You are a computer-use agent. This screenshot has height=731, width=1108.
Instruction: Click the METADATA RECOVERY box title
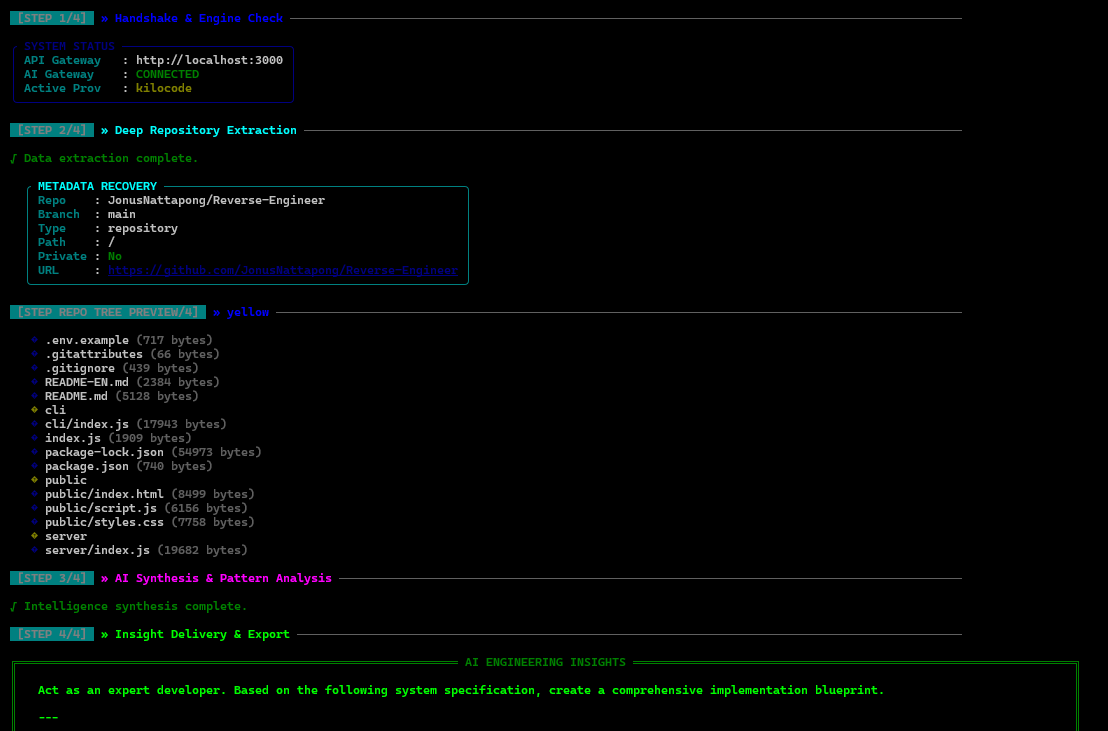98,186
